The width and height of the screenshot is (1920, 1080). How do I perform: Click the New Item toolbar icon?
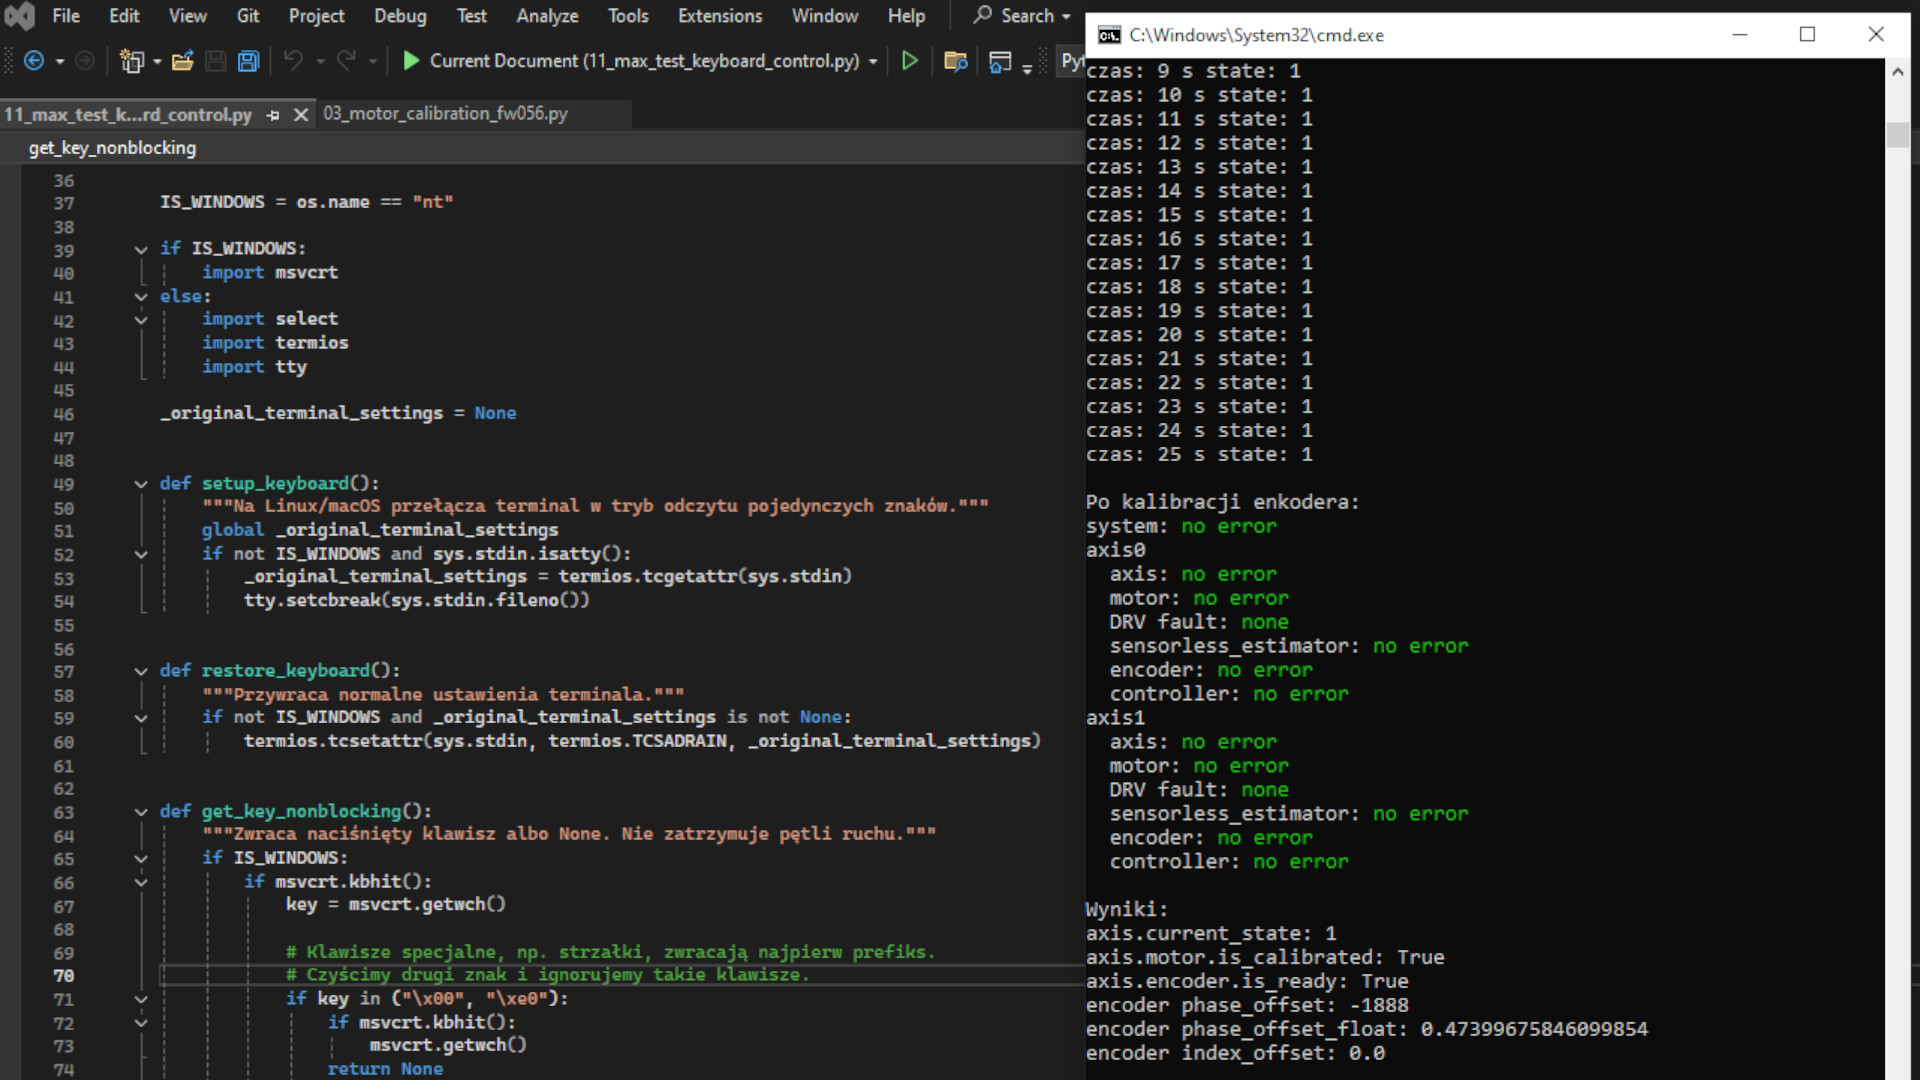pos(131,61)
